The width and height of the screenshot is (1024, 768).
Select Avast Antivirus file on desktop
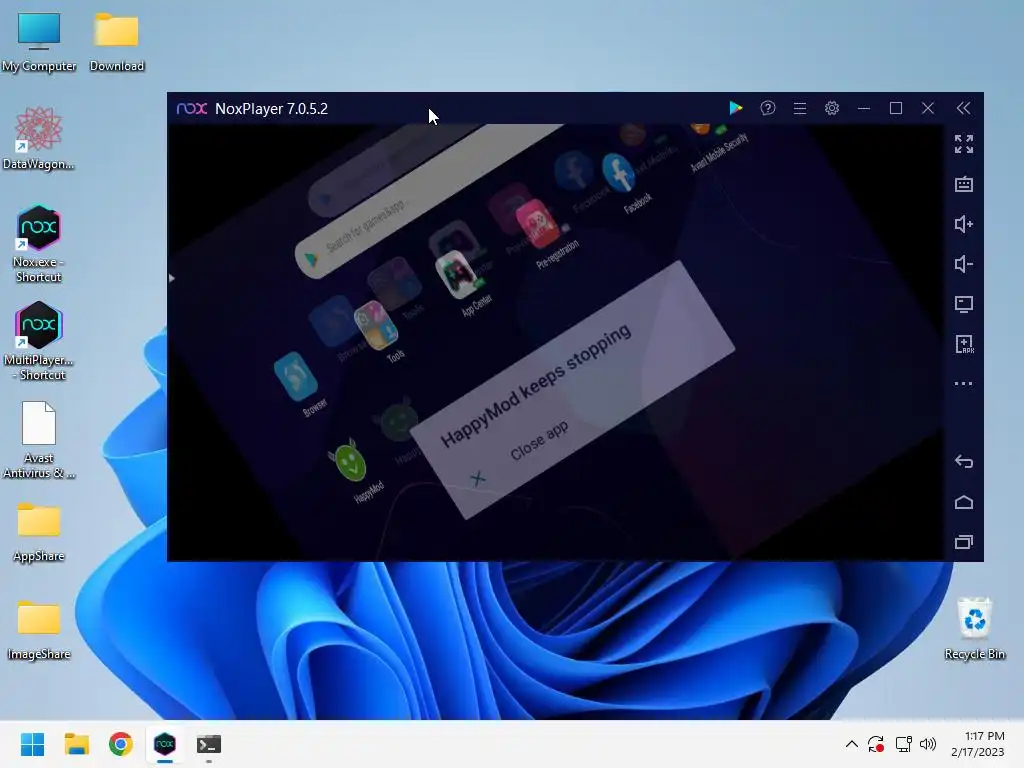39,440
